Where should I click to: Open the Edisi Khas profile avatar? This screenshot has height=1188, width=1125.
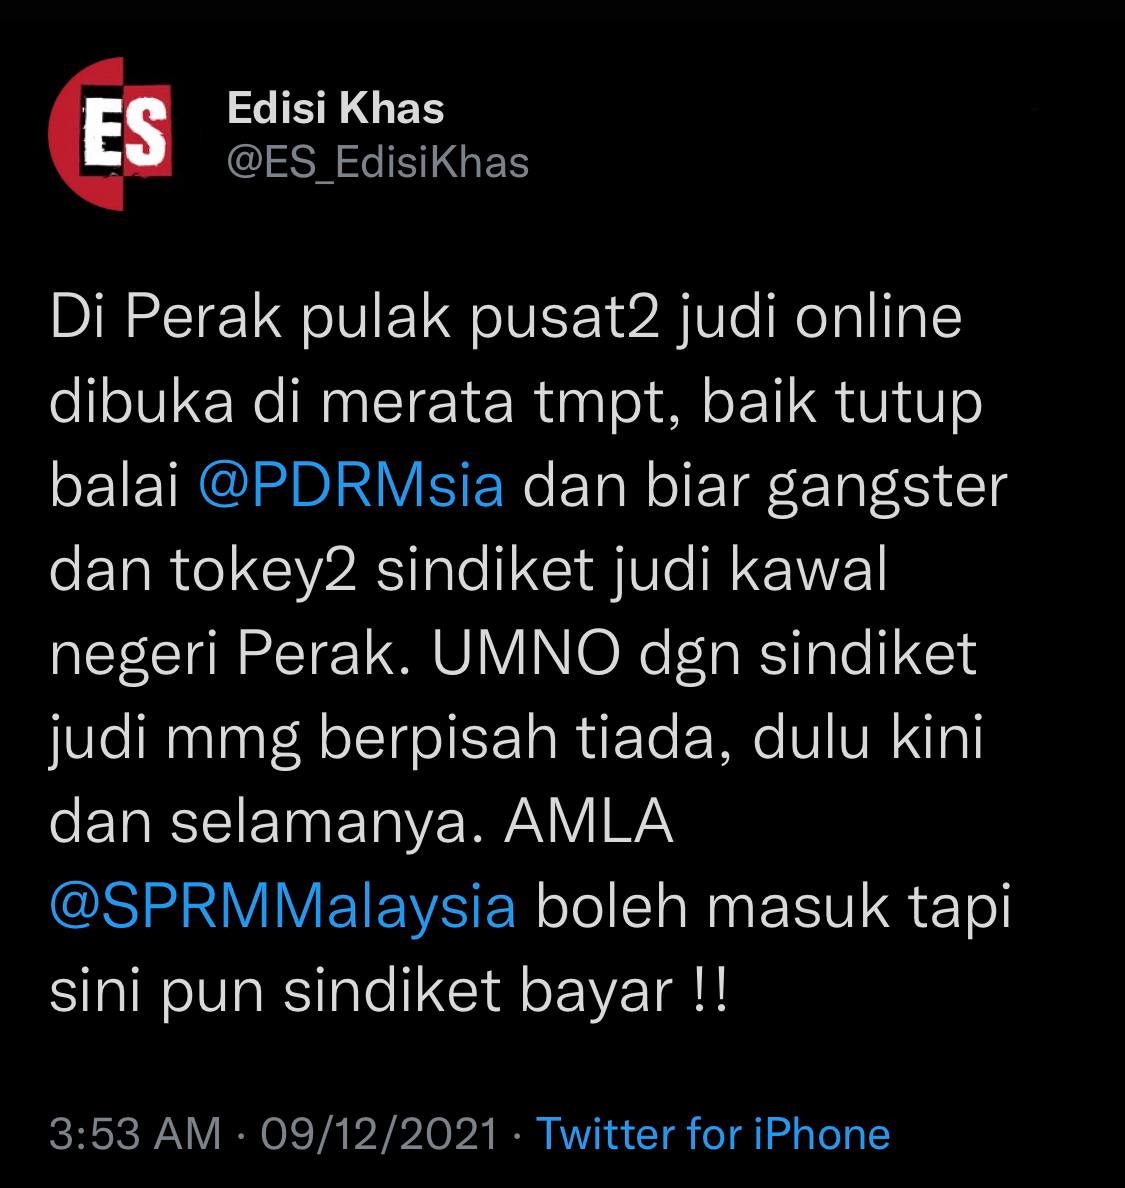pyautogui.click(x=111, y=133)
